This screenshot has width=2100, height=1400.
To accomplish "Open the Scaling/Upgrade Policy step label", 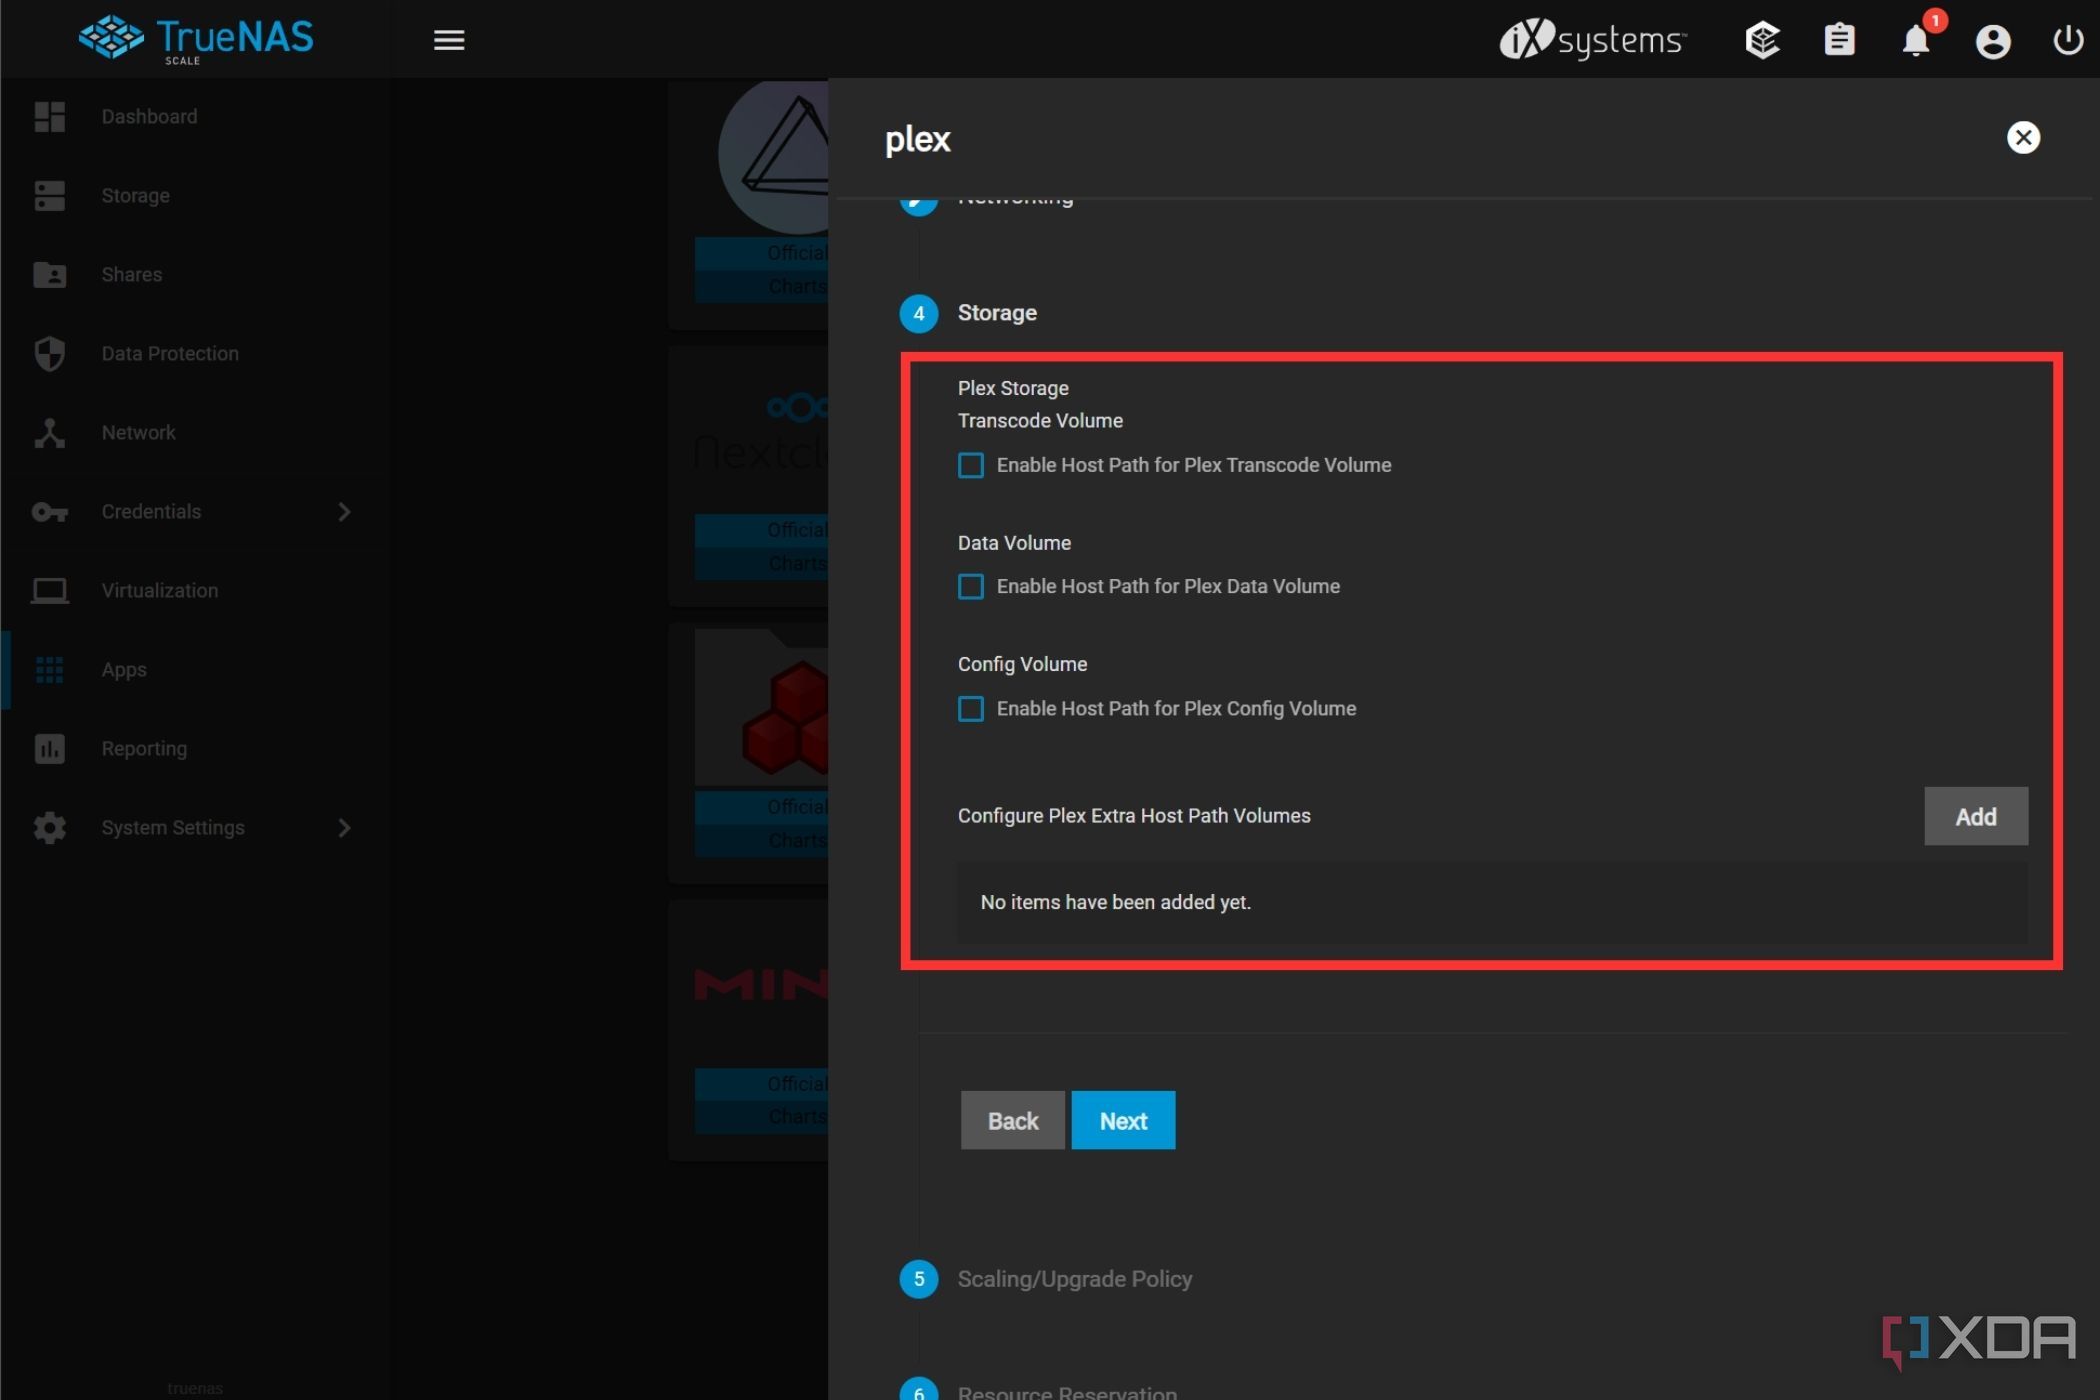I will click(1075, 1279).
